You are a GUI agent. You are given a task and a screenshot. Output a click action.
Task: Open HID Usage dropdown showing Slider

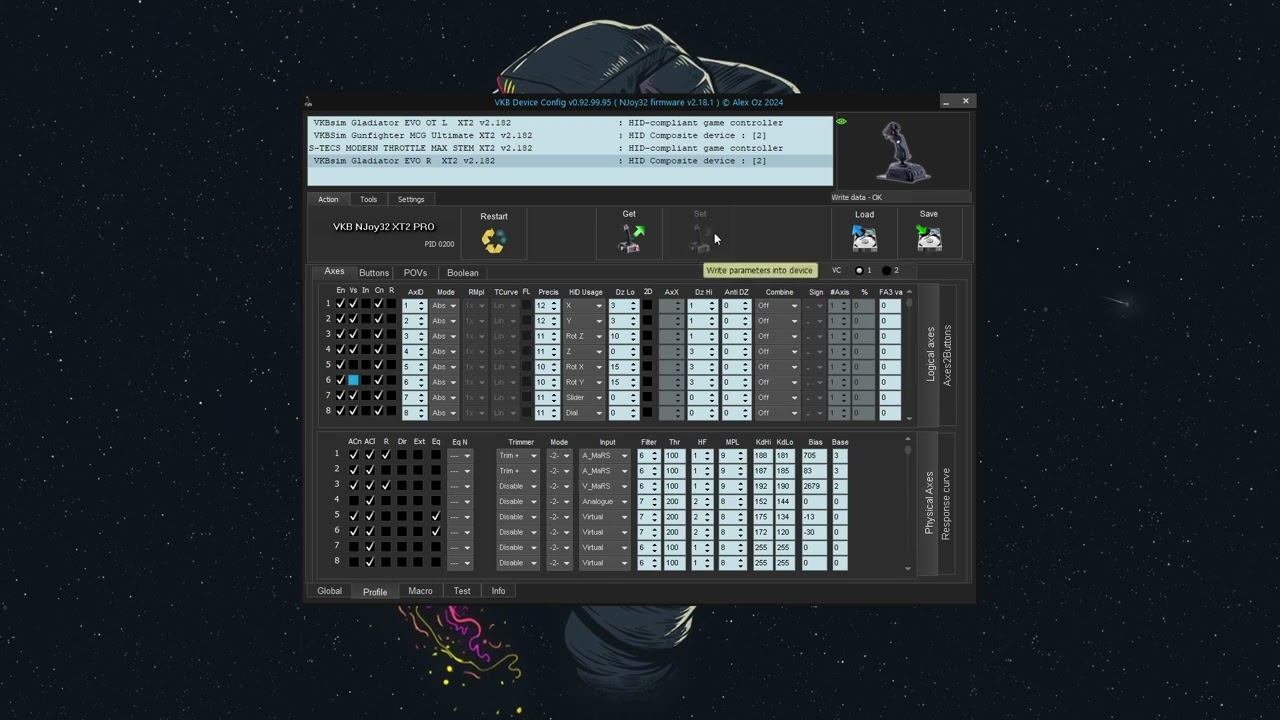(584, 398)
